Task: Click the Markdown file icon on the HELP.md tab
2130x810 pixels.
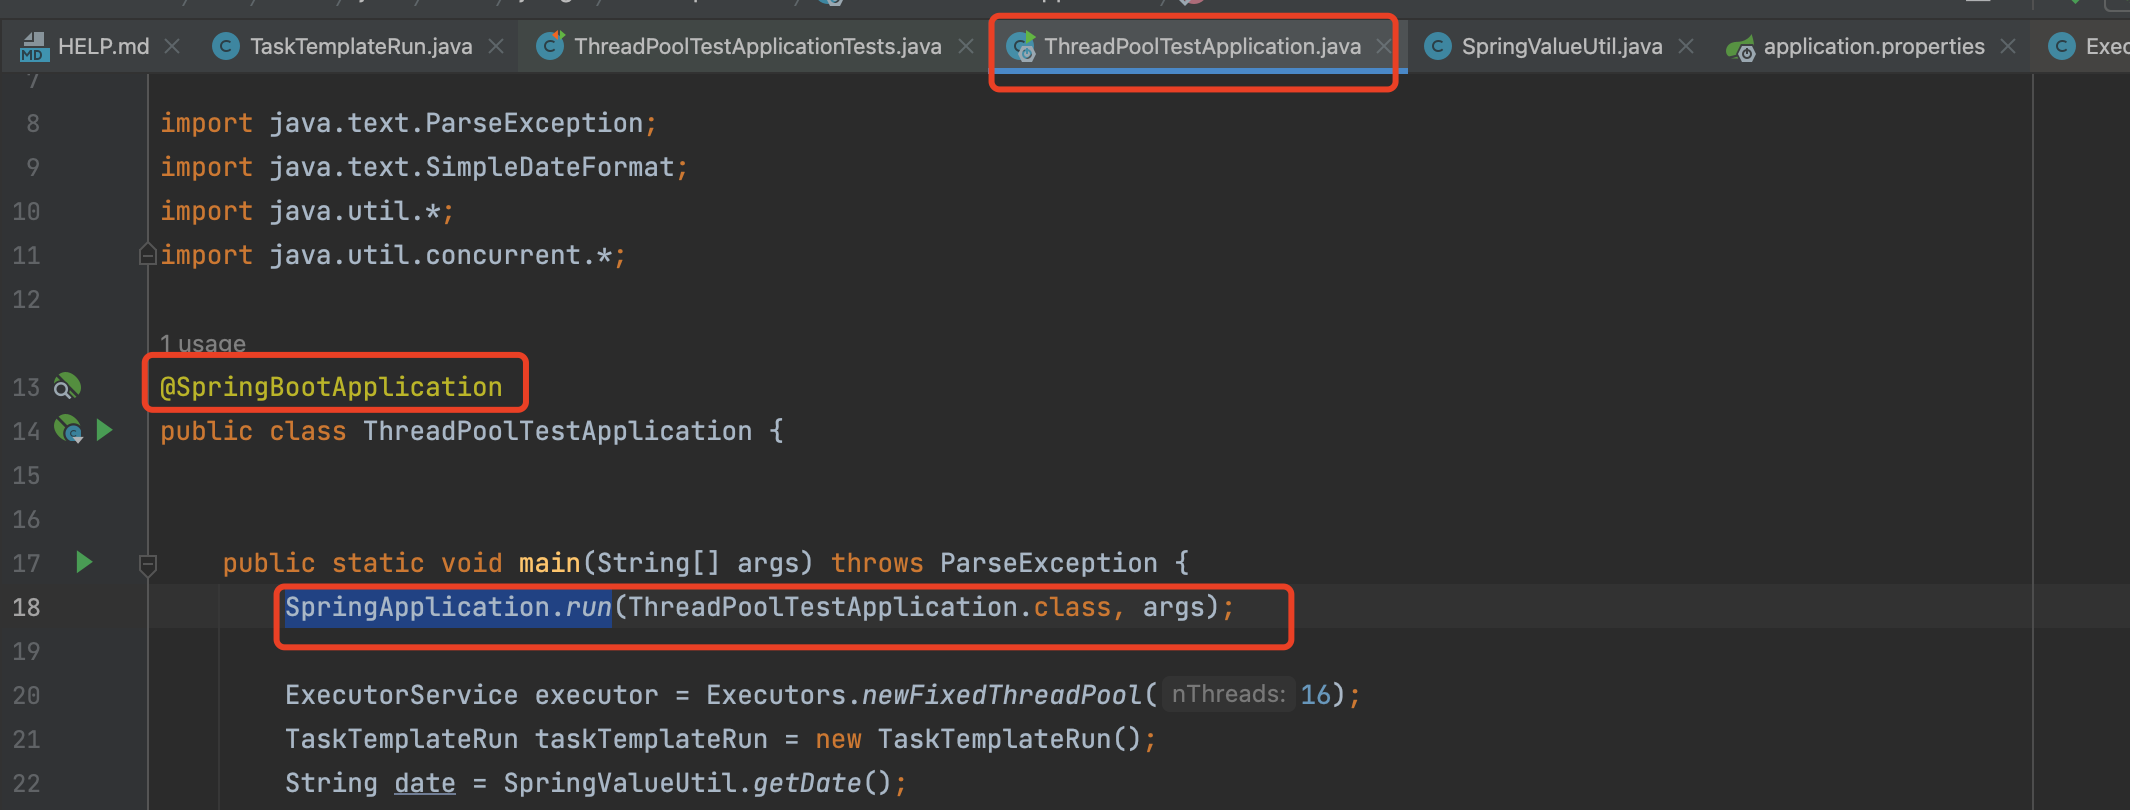Action: pyautogui.click(x=34, y=47)
